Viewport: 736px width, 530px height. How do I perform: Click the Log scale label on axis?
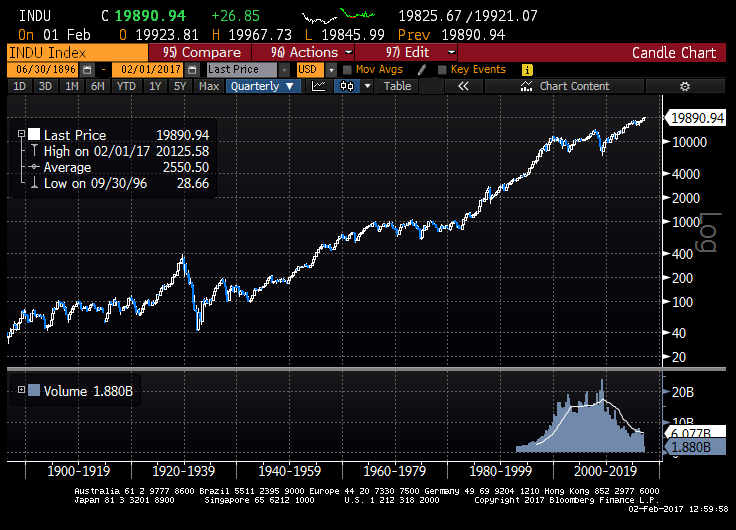[707, 232]
